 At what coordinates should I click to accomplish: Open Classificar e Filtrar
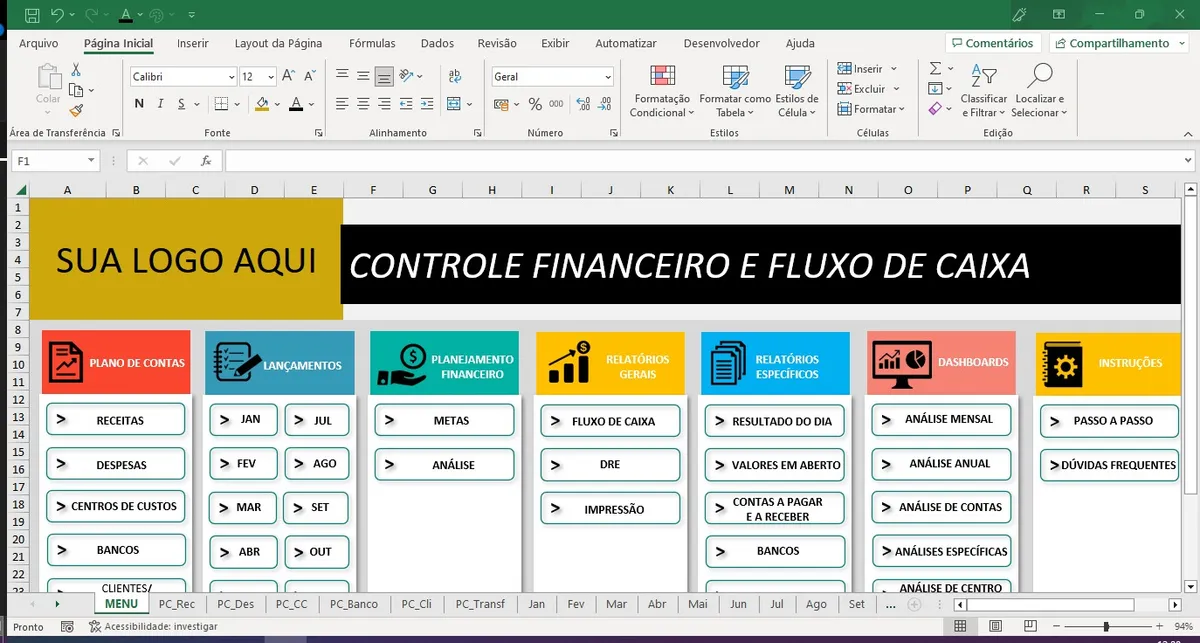tap(983, 90)
